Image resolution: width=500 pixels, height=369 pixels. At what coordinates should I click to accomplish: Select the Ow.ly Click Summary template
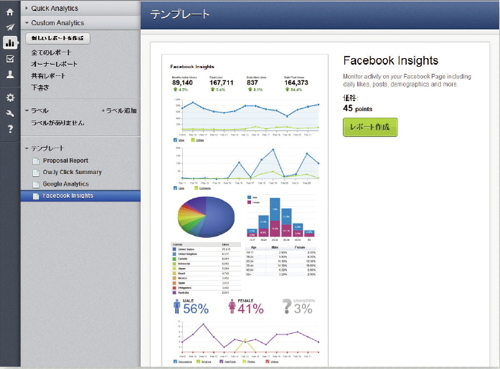[x=72, y=172]
